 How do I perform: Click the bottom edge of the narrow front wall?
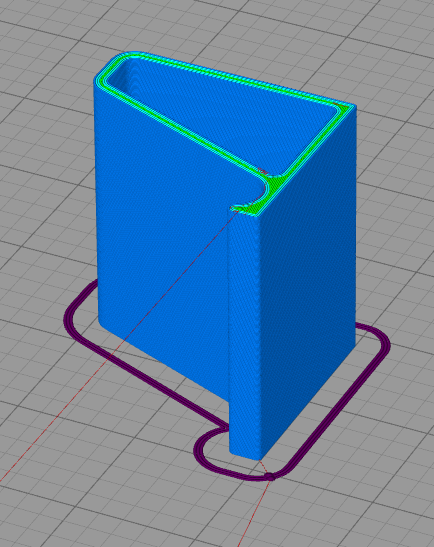(244, 455)
